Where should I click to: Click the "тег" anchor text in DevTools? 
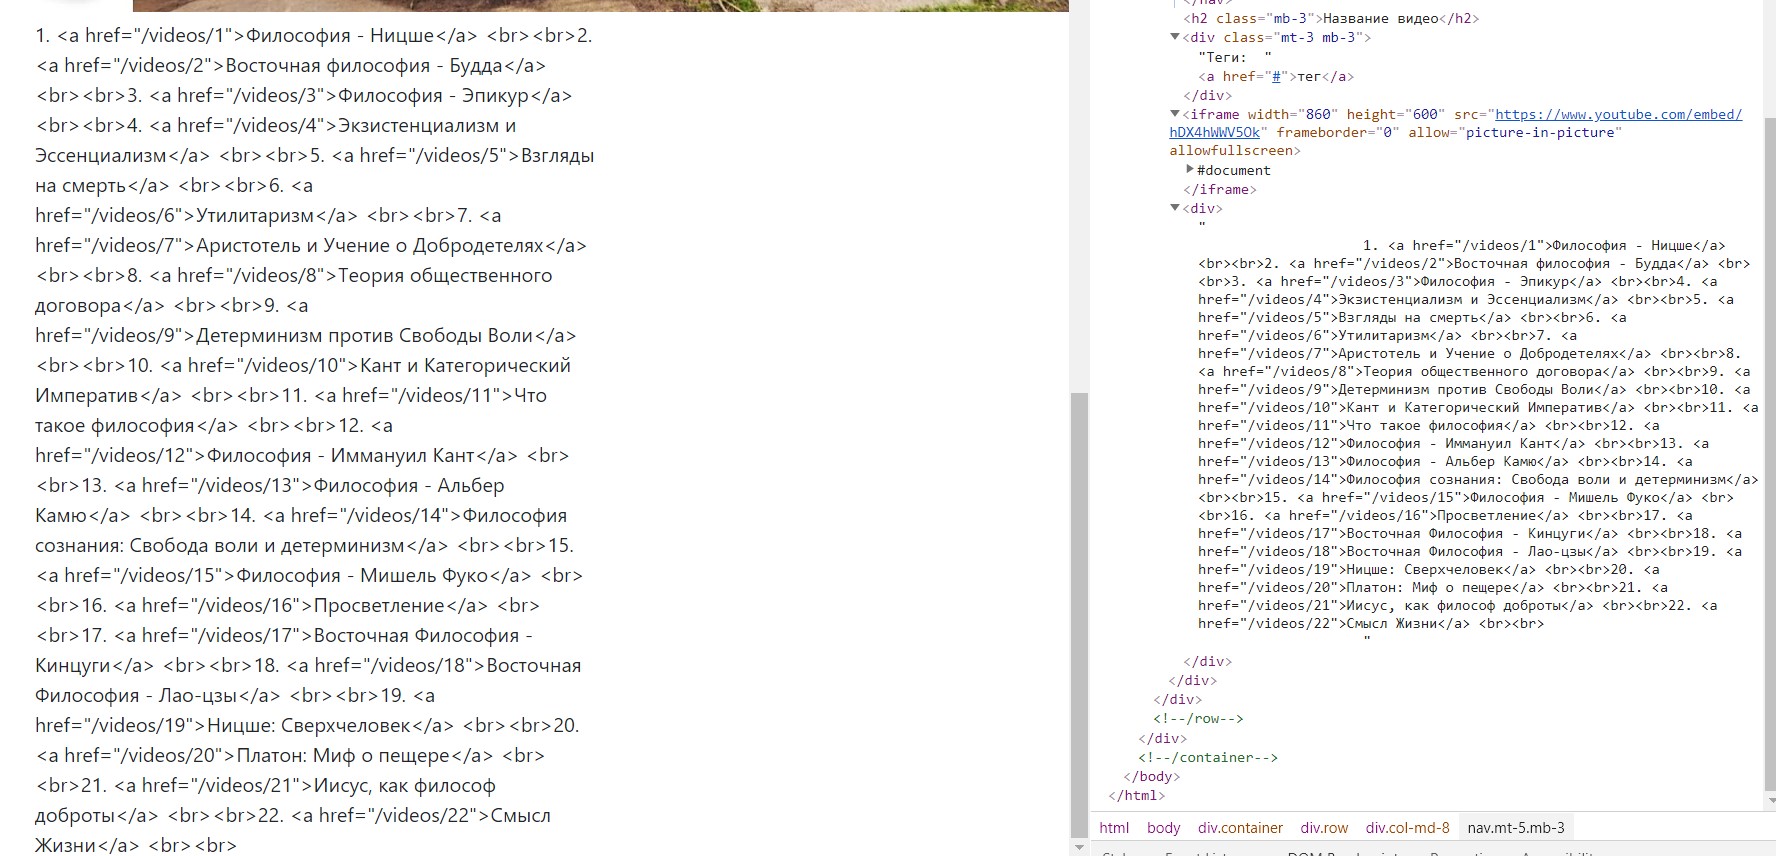click(x=1309, y=76)
